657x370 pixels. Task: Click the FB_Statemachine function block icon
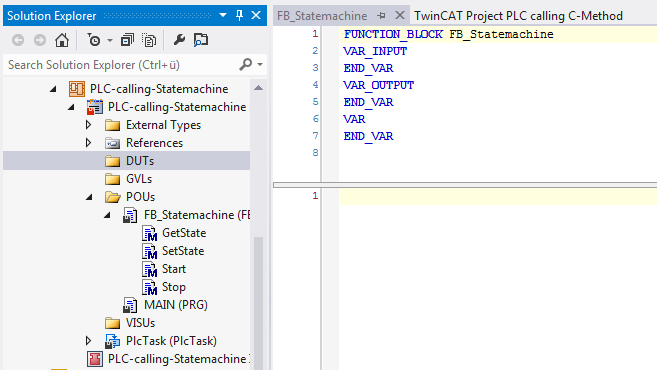130,215
